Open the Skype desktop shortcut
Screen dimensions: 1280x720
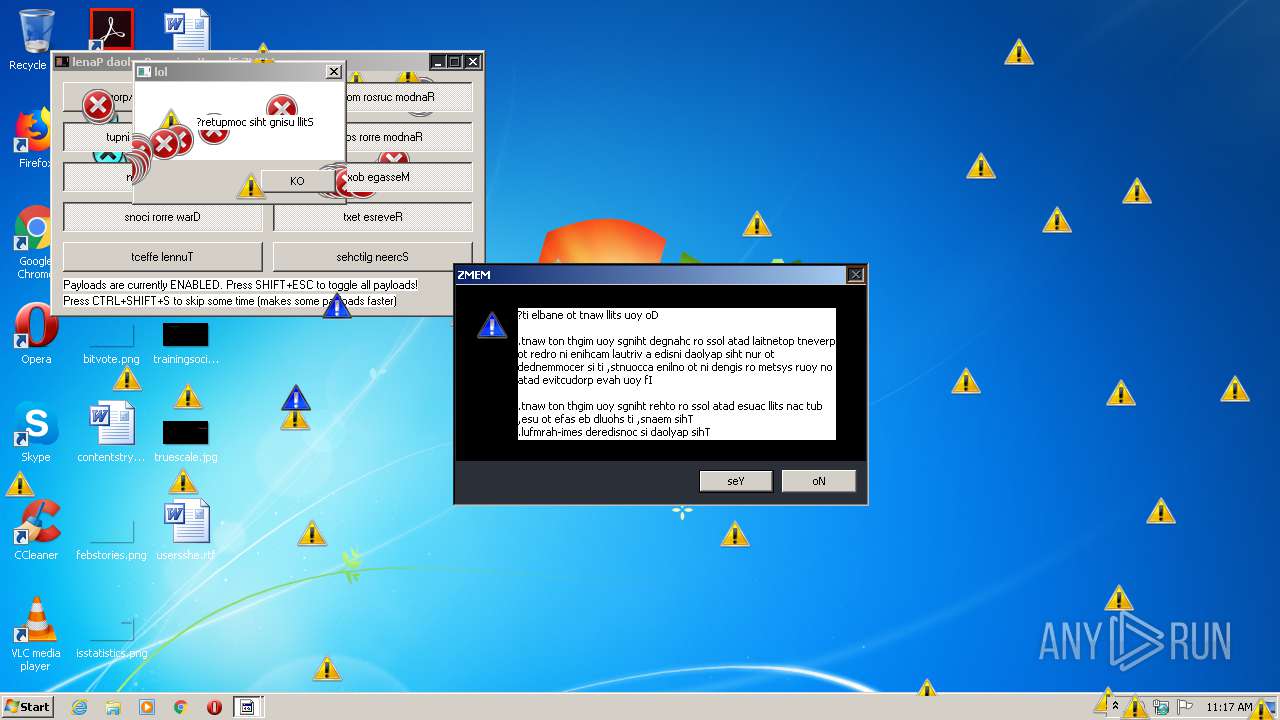tap(35, 433)
